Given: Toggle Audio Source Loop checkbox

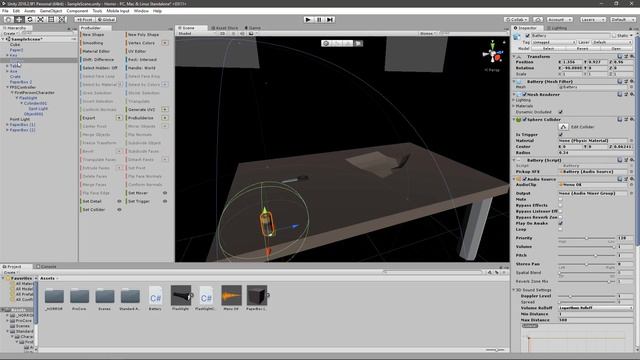Looking at the screenshot, I should coord(560,229).
